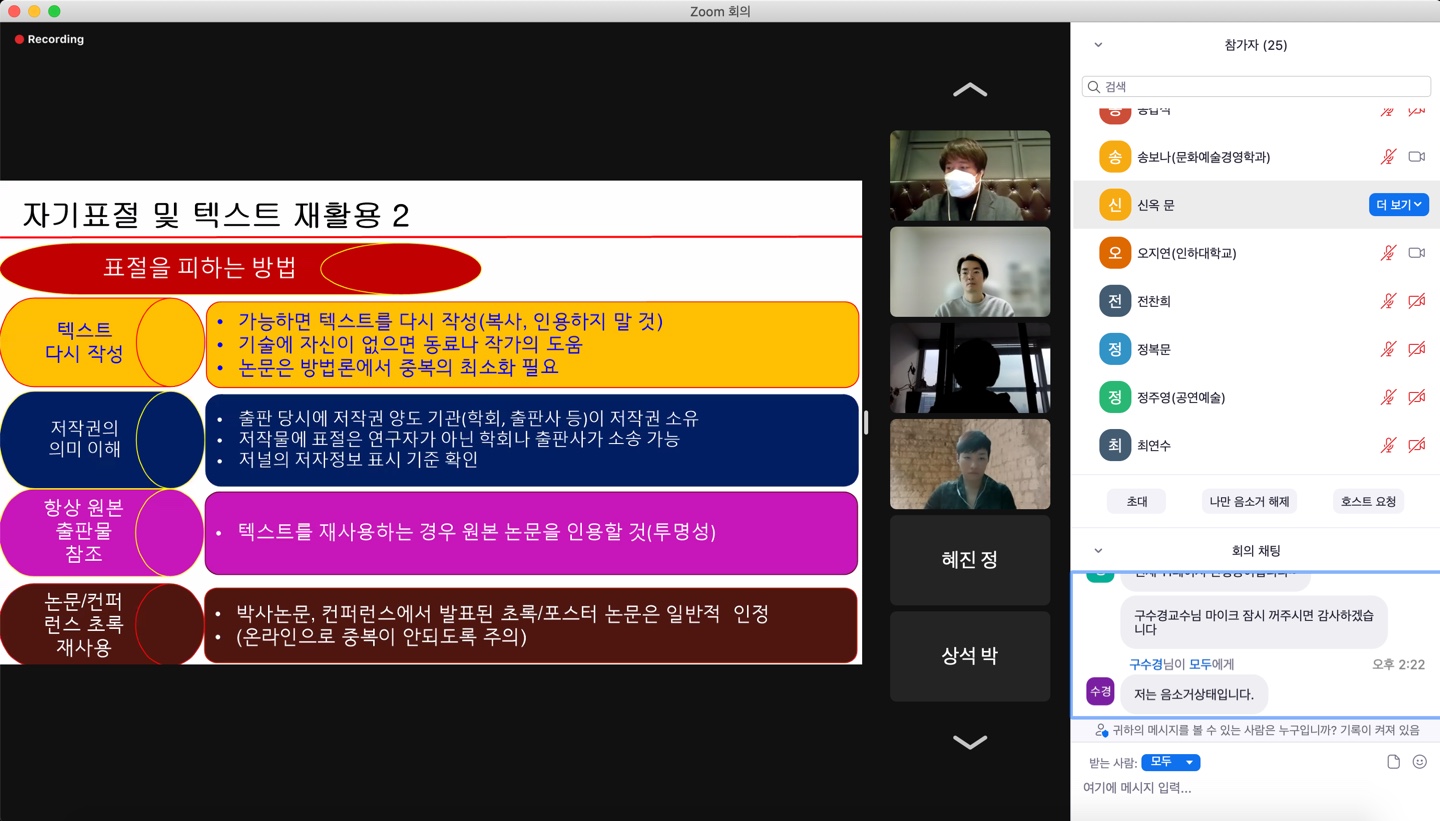Viewport: 1440px width, 821px height.
Task: Click the 모두 link in chat header
Action: 1199,664
